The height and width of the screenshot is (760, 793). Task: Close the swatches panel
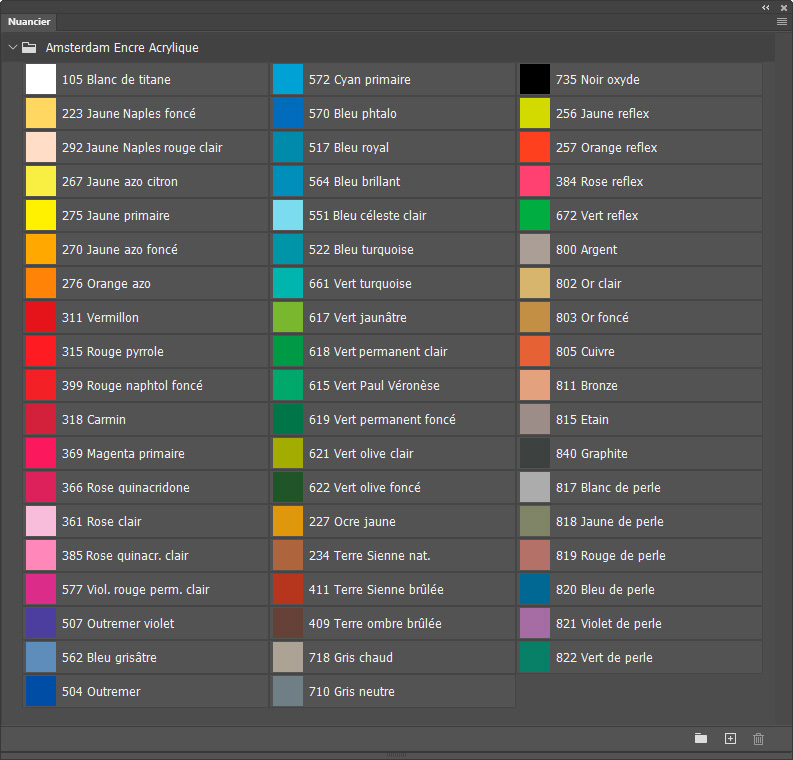783,8
